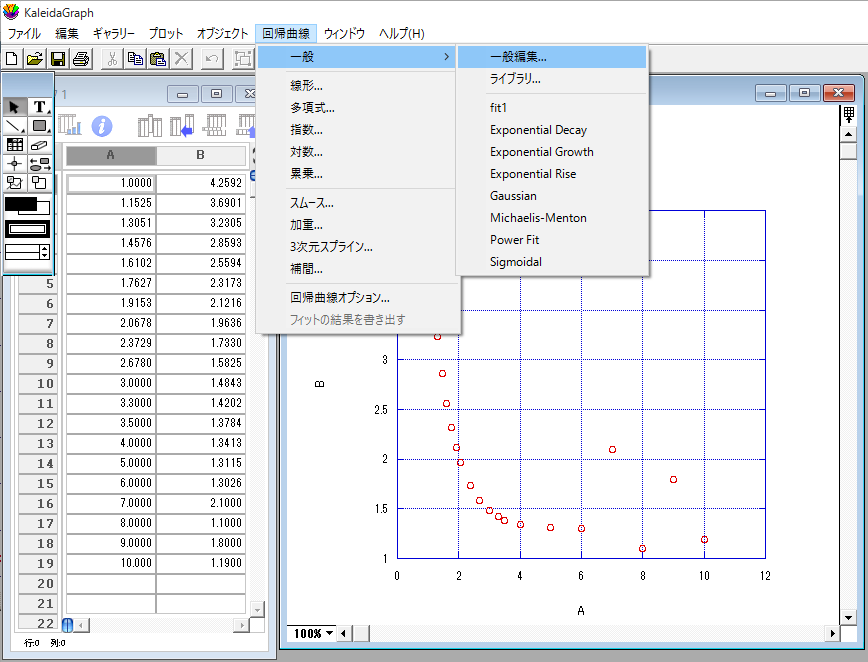
Task: Click the insert column blue arrow icon
Action: click(182, 126)
